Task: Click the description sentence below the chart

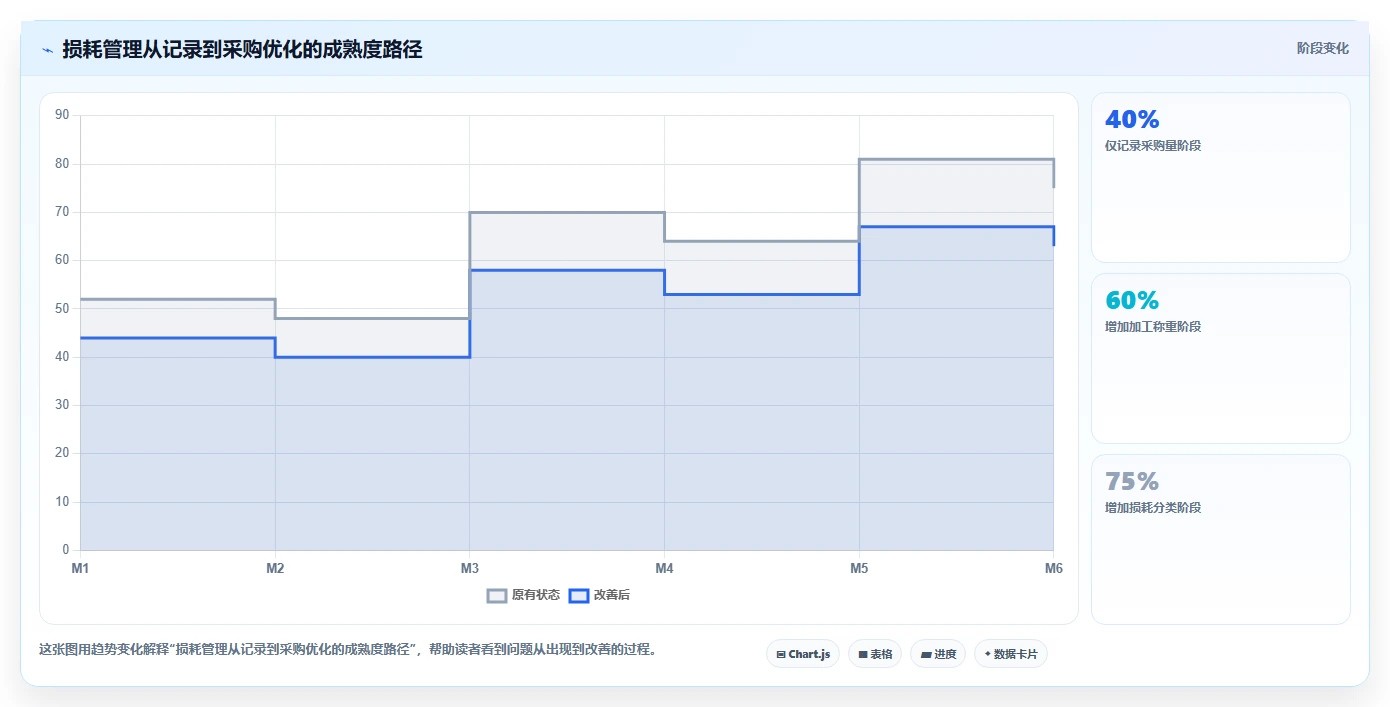Action: click(348, 649)
